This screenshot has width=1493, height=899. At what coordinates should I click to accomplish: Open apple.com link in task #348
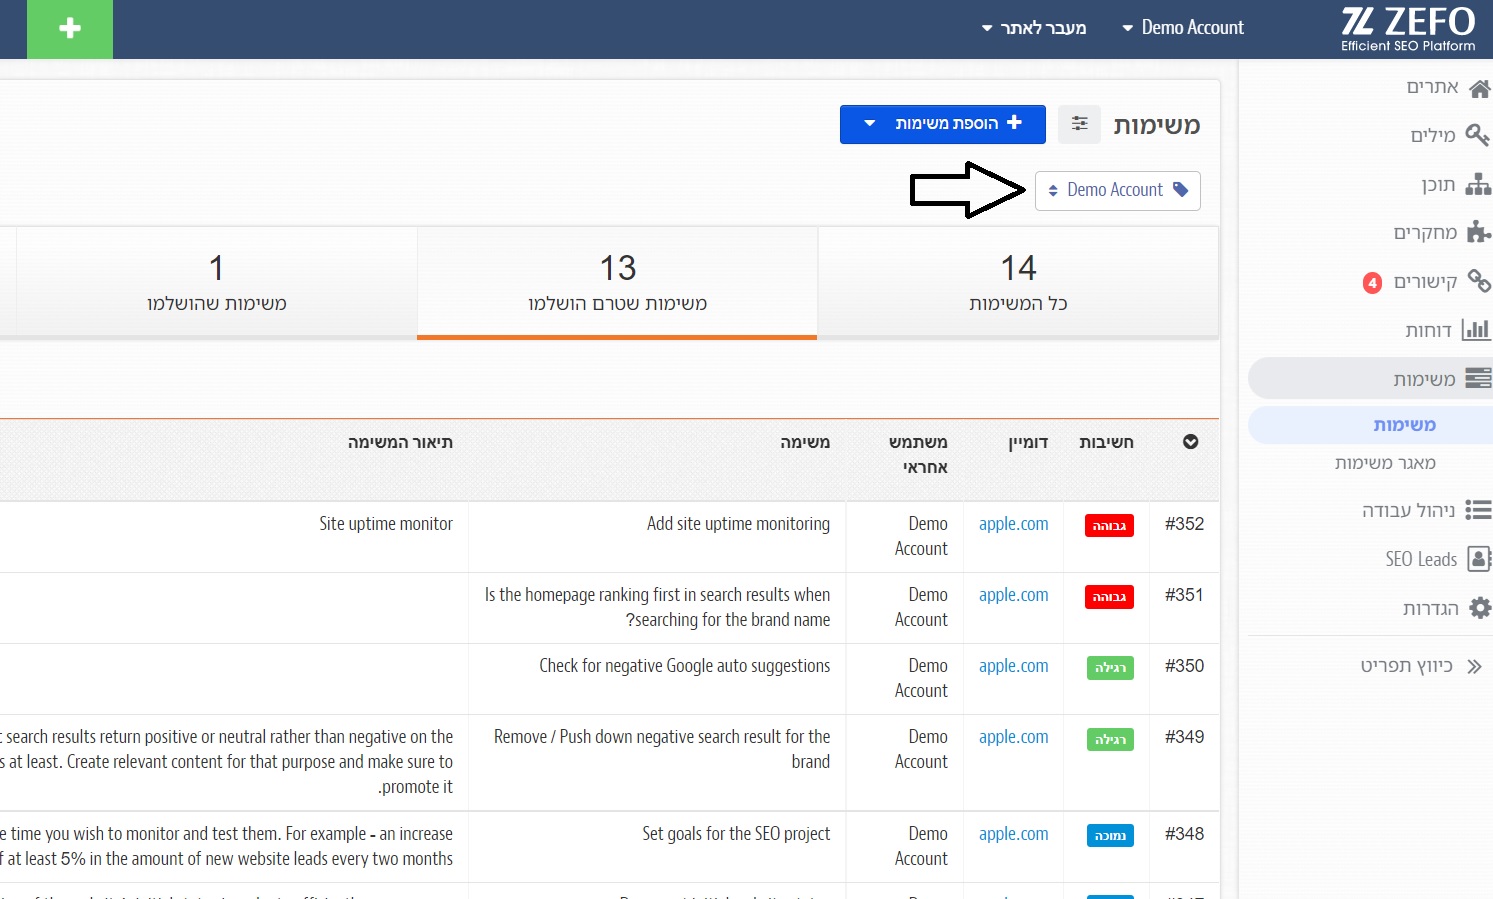[x=1014, y=834]
